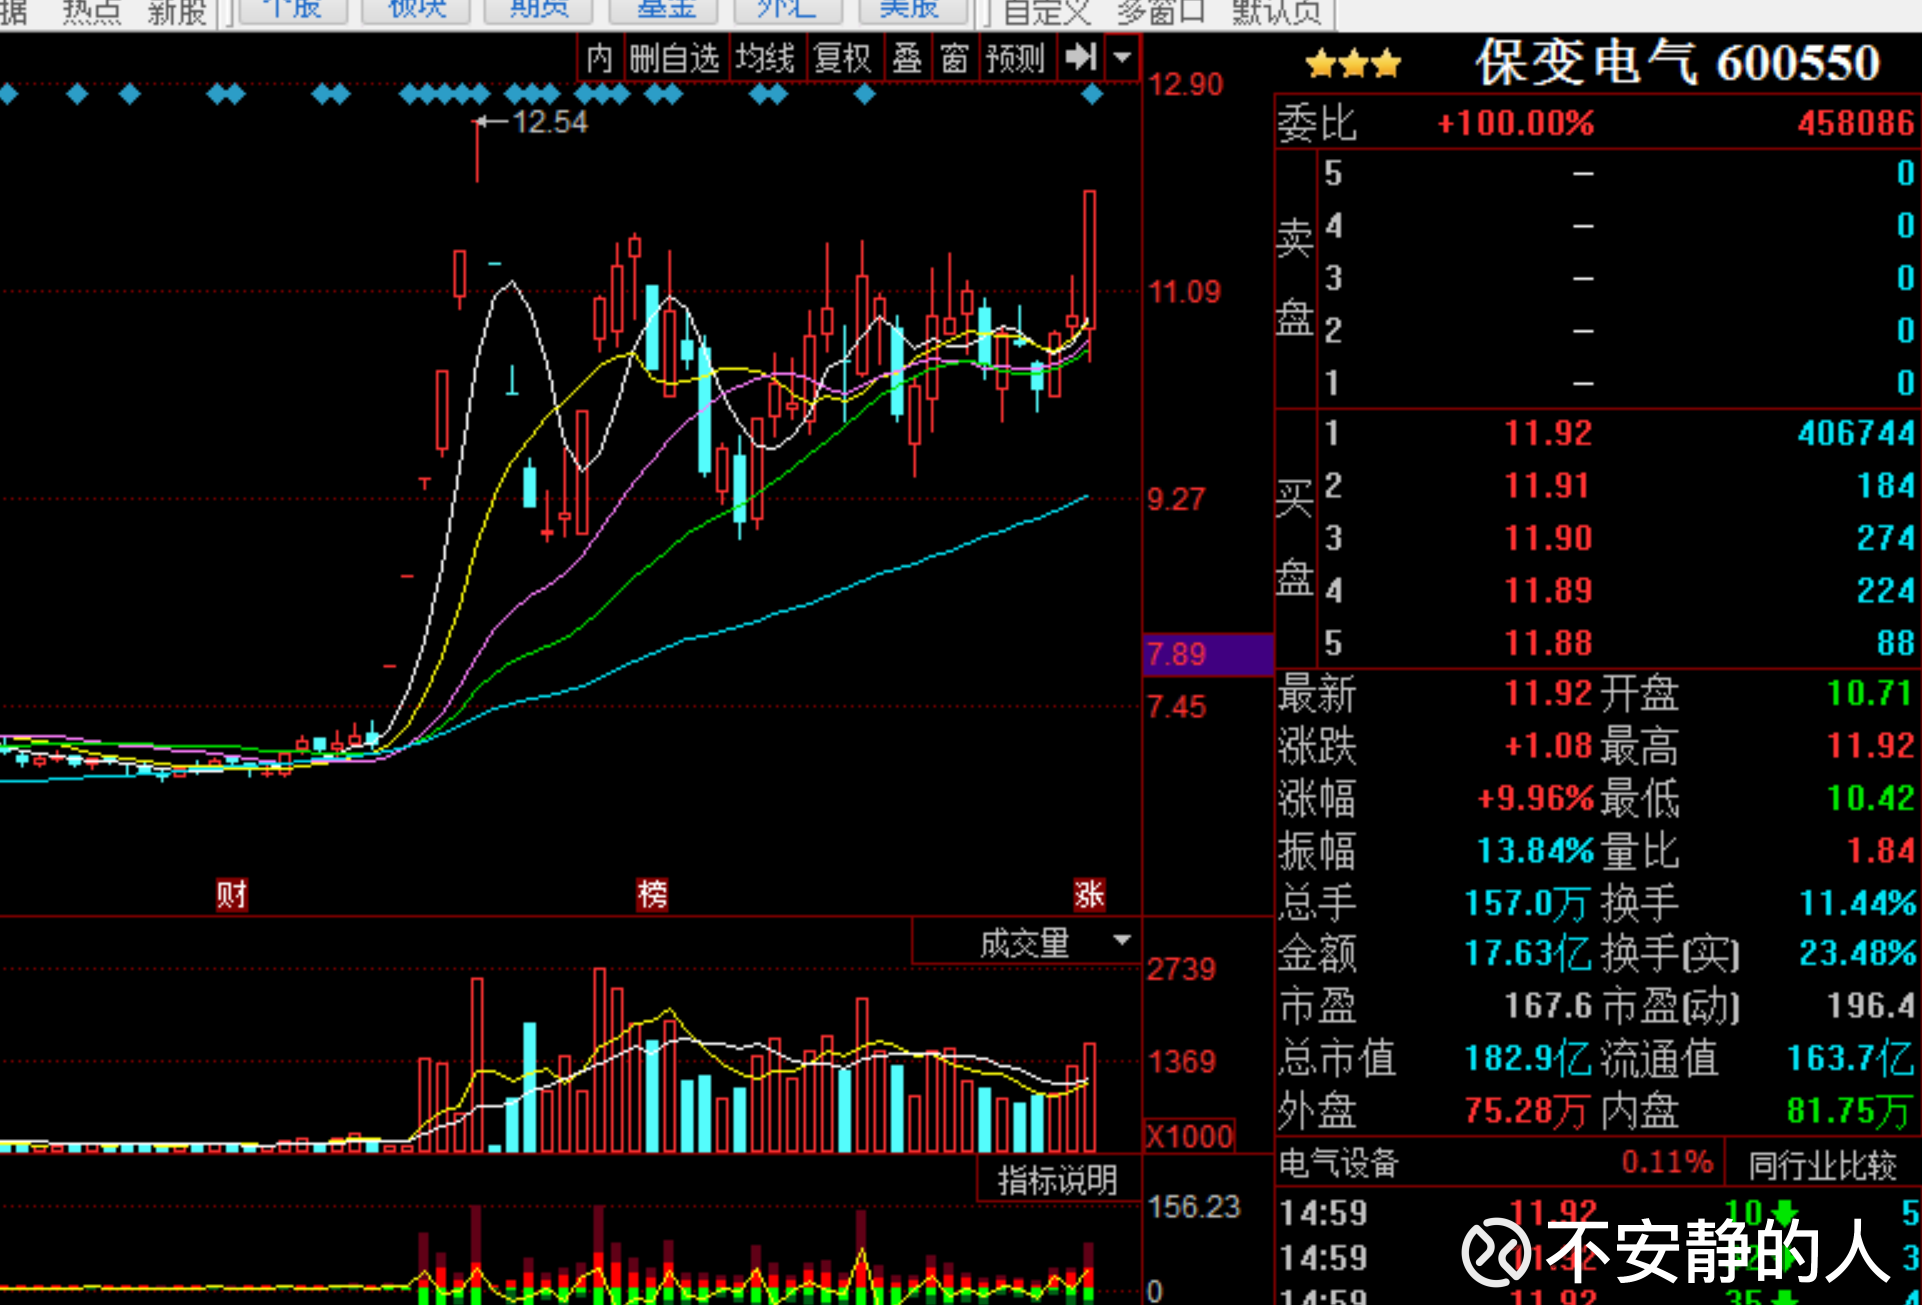Click the 总市值 182.9亿 value
The image size is (1922, 1305).
(1528, 1058)
